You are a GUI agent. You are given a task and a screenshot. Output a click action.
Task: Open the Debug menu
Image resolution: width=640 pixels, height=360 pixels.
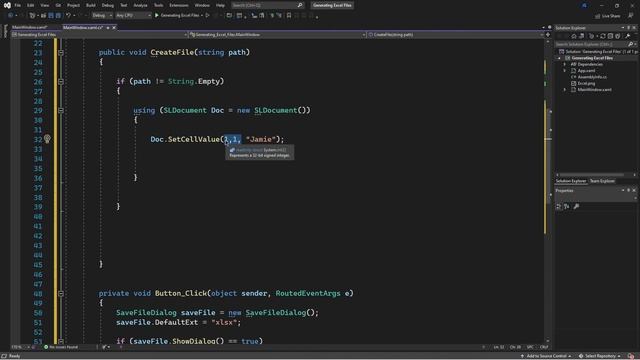108,5
